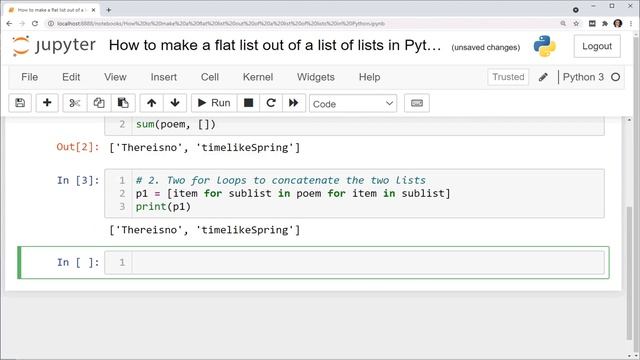Open the browser extensions puzzle icon
Screen dimensions: 640x360
605,24
